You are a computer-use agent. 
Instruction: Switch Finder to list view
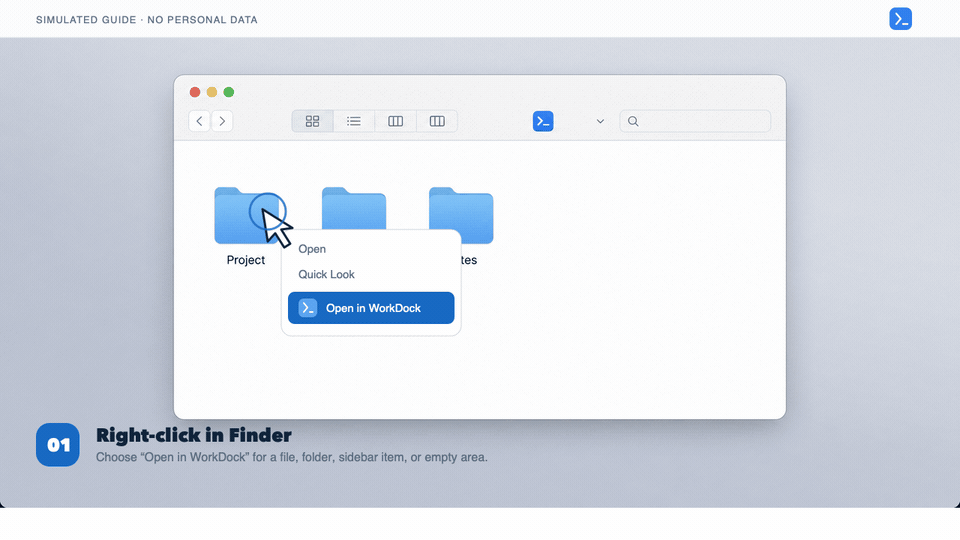point(354,121)
